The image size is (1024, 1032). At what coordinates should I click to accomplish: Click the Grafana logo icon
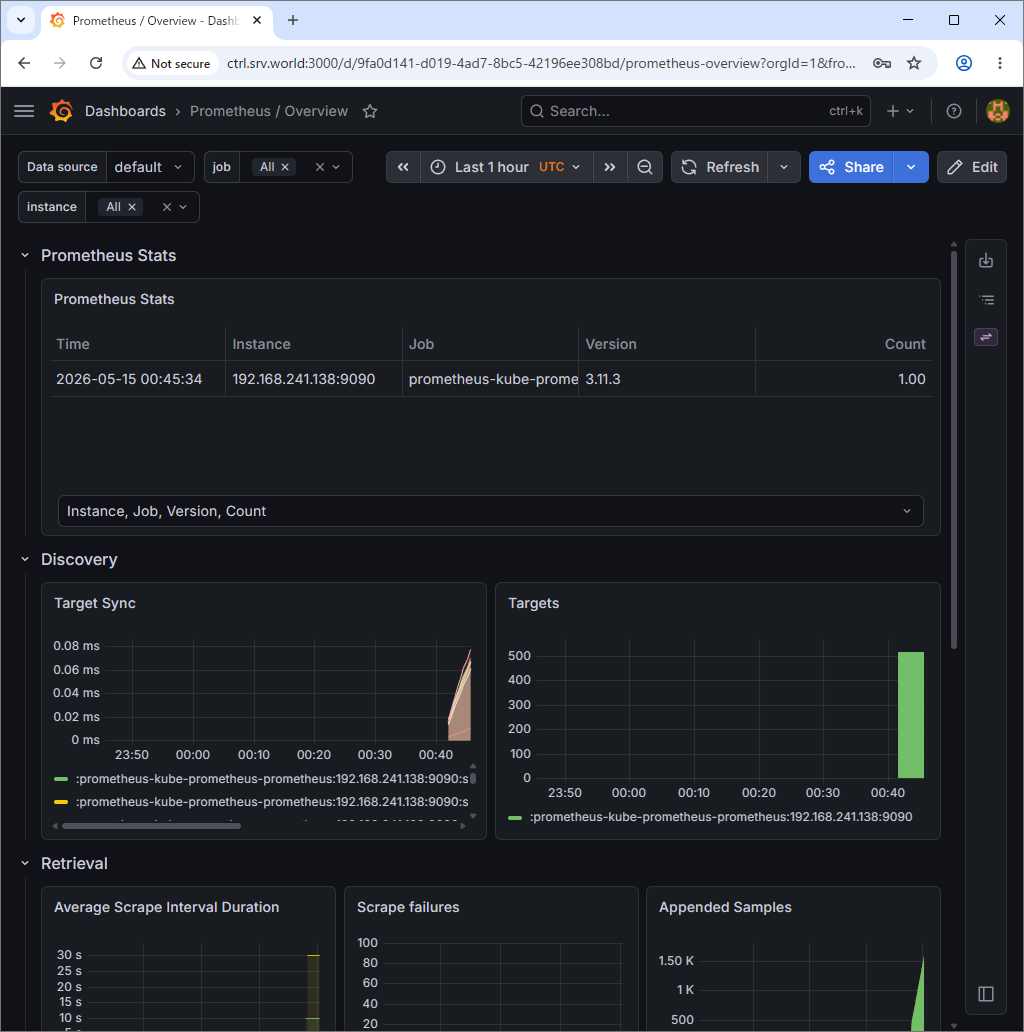(61, 111)
